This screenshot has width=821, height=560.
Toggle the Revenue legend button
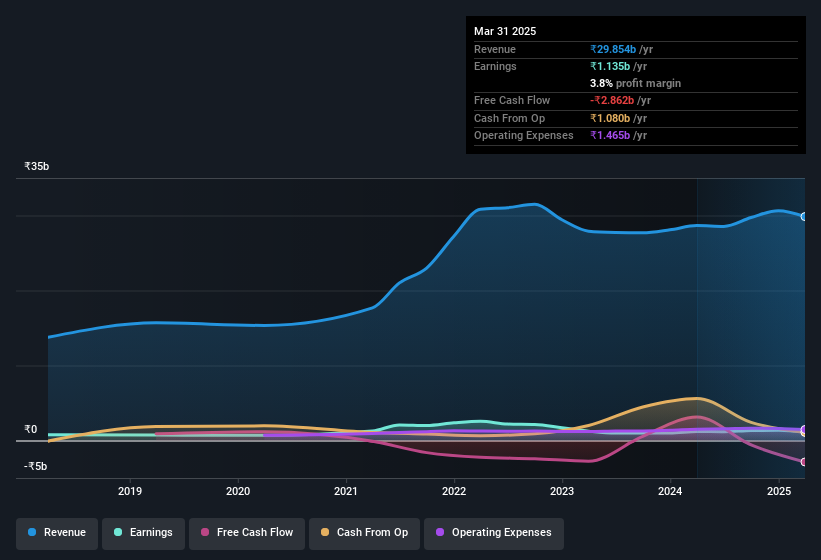click(x=57, y=533)
